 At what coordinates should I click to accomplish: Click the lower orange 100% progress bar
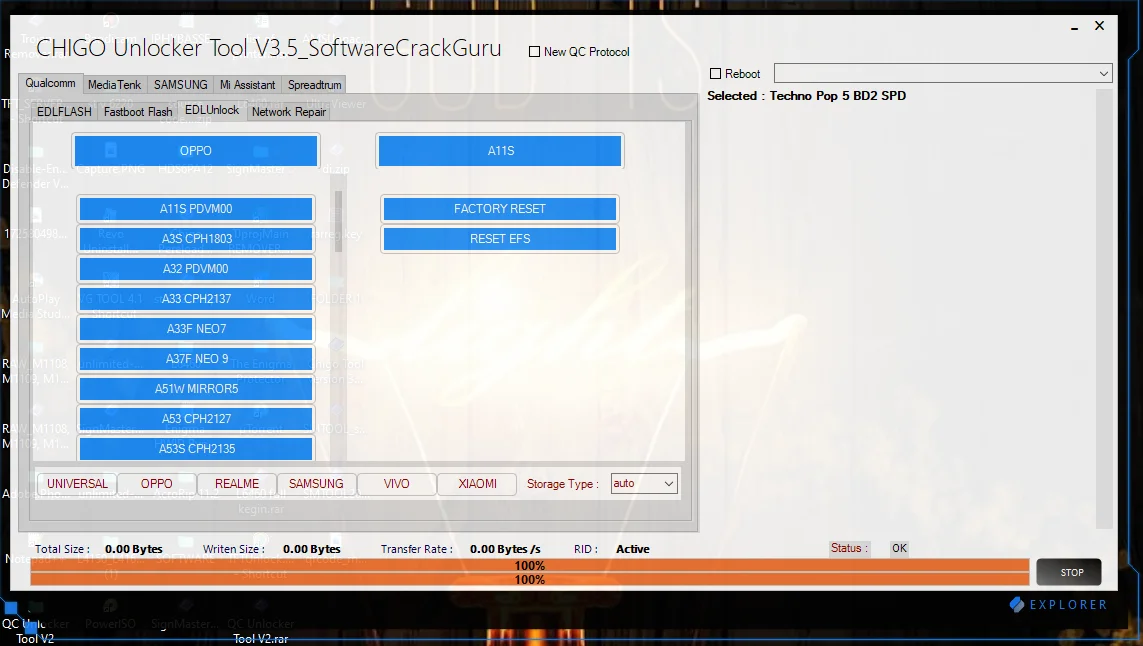[529, 580]
